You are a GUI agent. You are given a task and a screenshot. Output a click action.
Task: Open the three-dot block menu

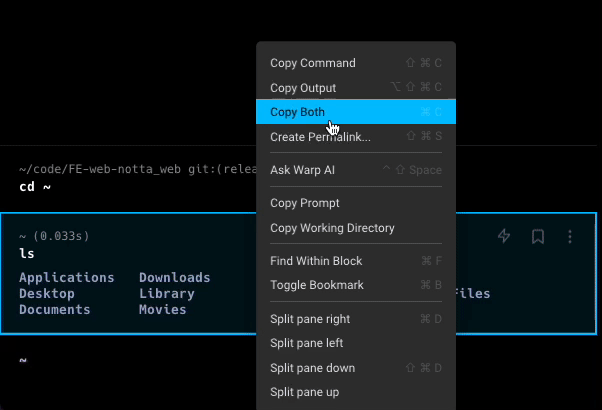tap(570, 237)
